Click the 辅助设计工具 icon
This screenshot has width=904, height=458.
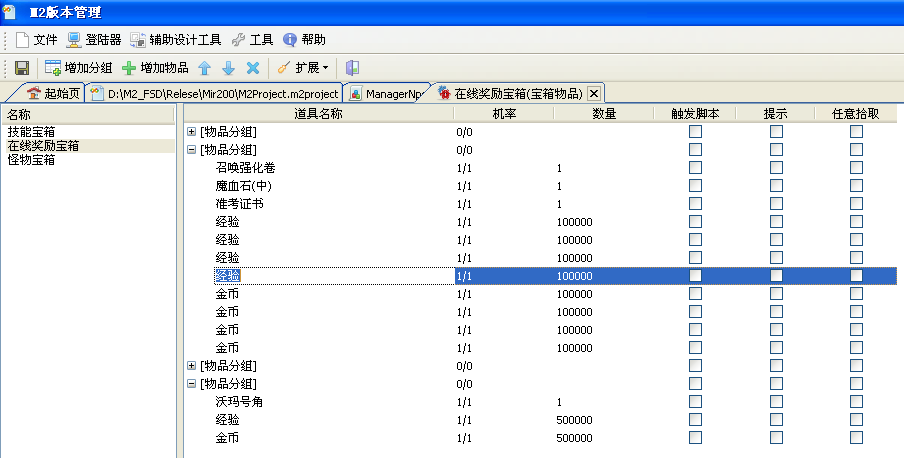click(138, 40)
